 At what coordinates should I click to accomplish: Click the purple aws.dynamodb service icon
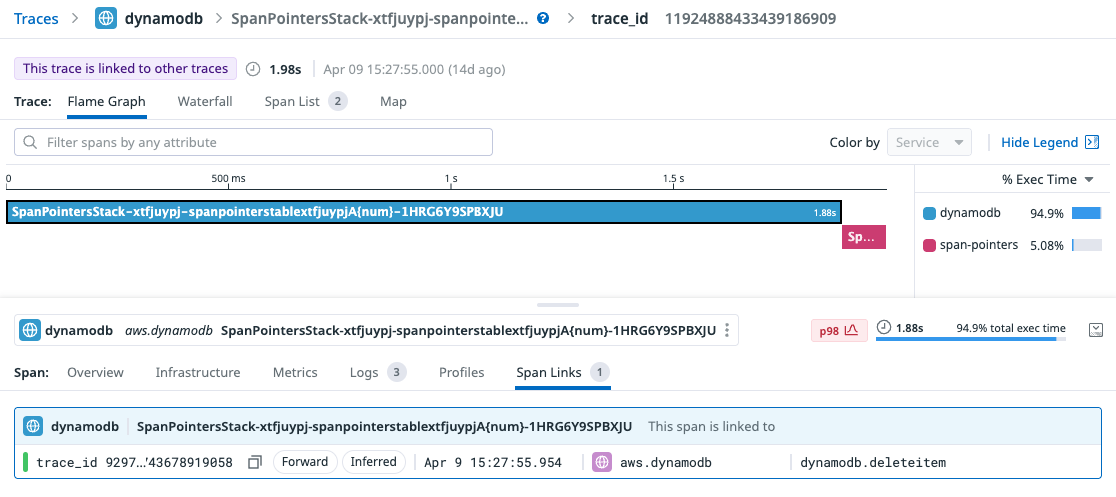click(602, 462)
